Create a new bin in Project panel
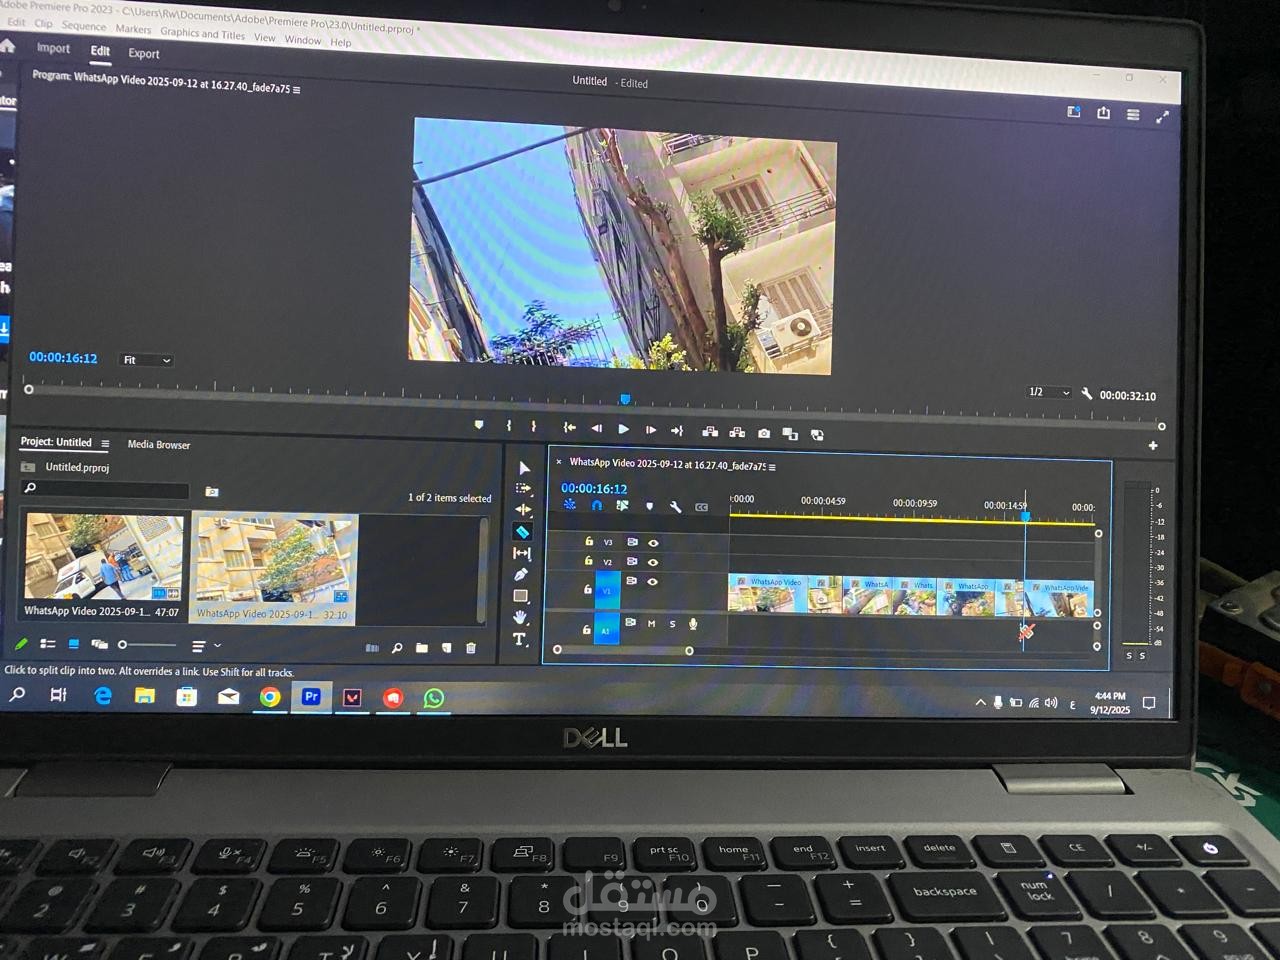 [422, 648]
